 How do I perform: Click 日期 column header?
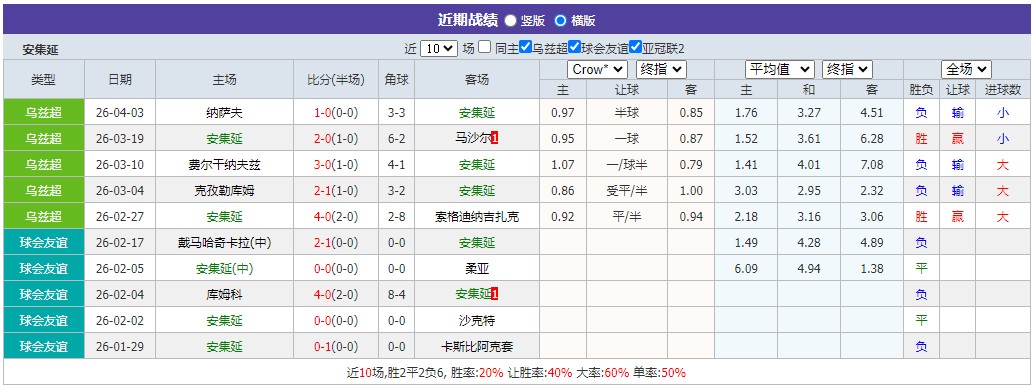(120, 80)
